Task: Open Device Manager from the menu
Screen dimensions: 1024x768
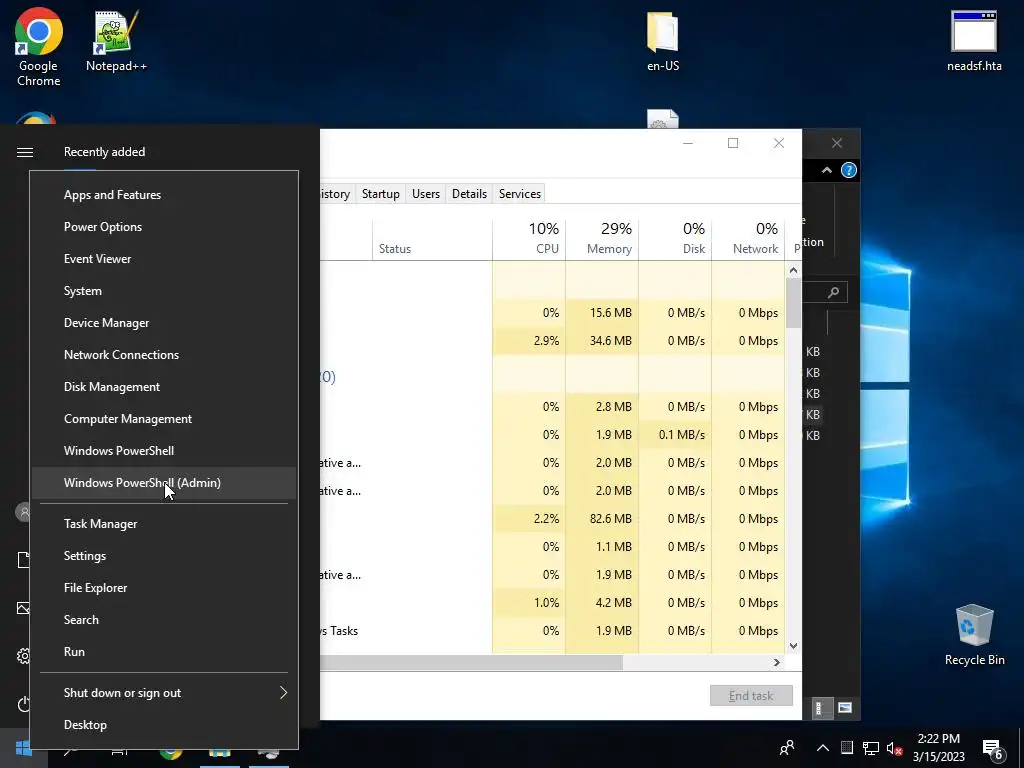Action: click(164, 323)
